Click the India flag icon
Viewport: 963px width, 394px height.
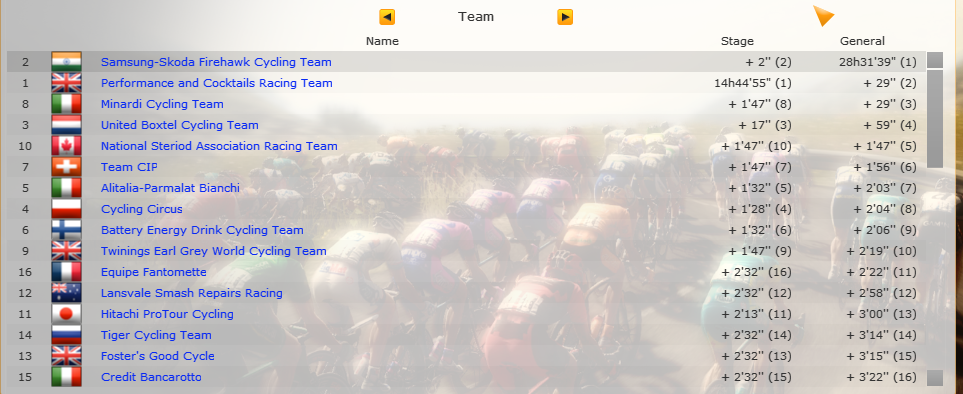click(66, 62)
